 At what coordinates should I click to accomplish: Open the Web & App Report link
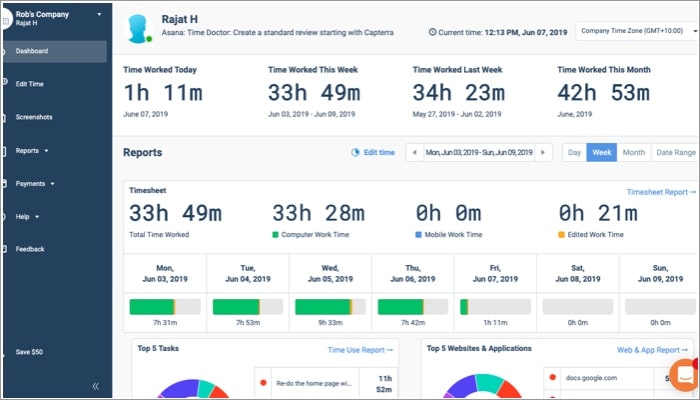click(653, 350)
